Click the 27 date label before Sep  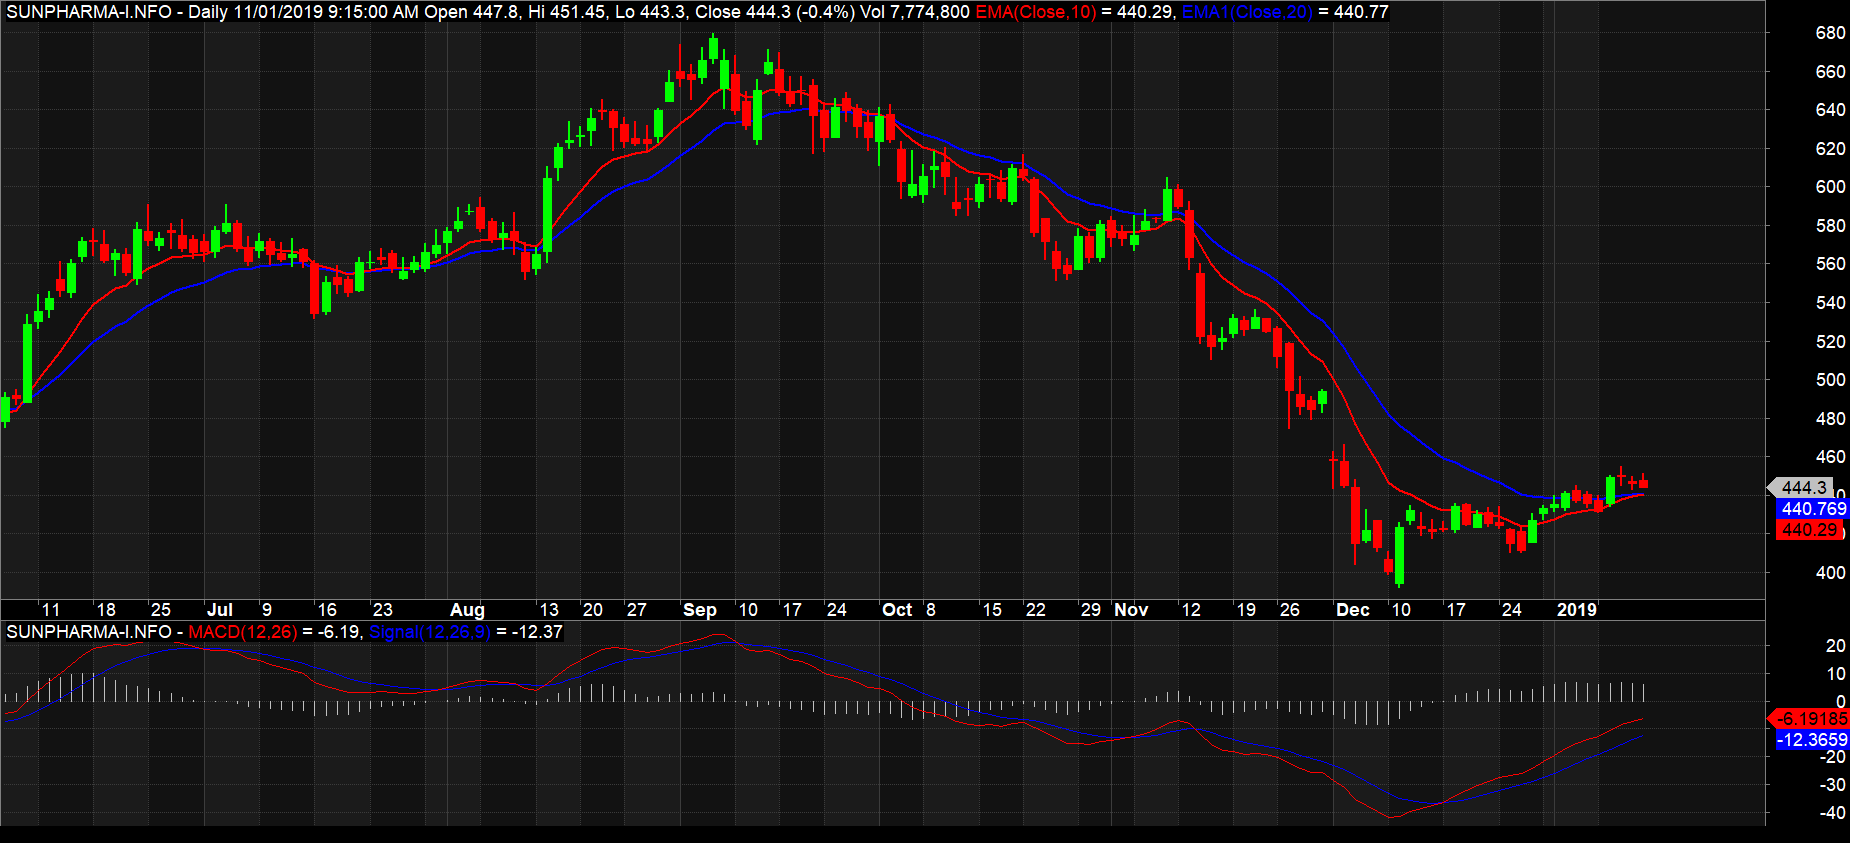tap(637, 610)
